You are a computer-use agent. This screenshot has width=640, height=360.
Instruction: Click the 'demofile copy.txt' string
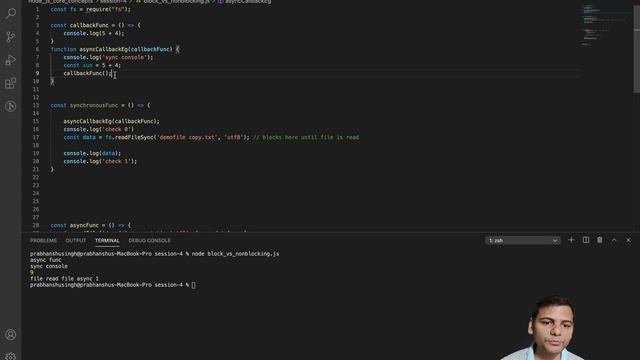pos(187,137)
